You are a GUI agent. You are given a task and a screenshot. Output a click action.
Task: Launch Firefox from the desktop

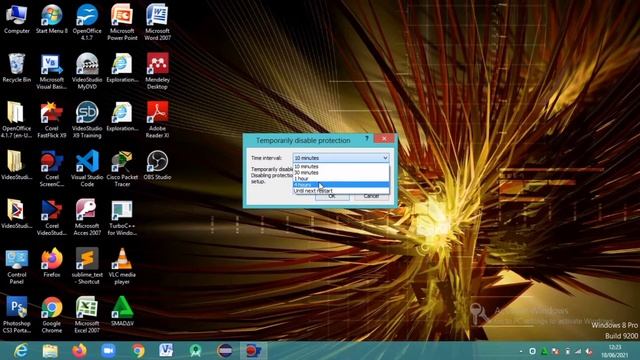(x=52, y=263)
